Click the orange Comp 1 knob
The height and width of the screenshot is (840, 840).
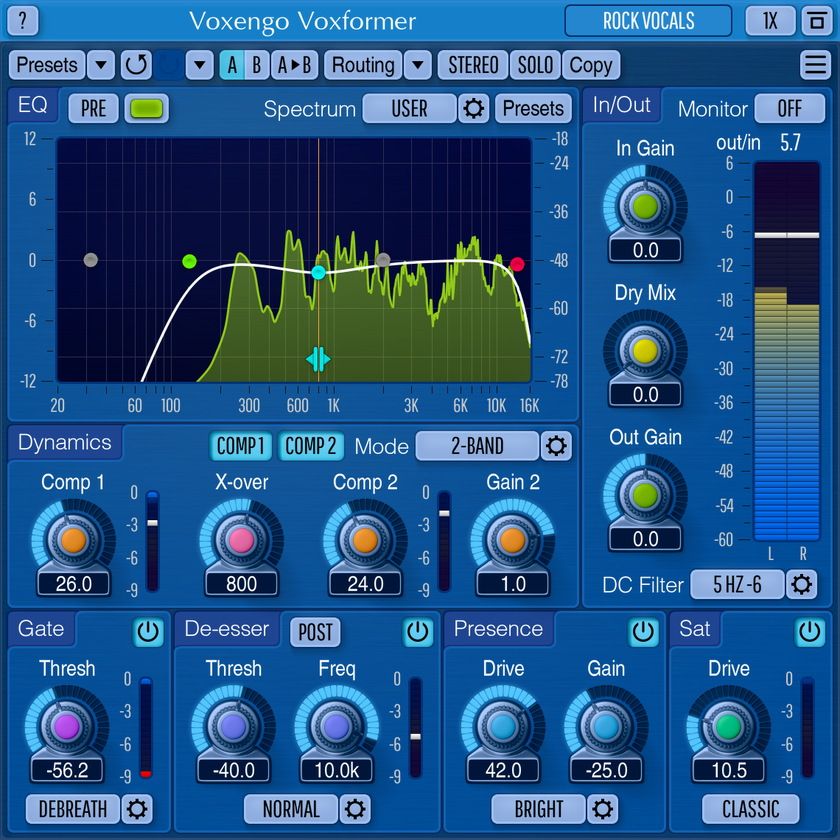(73, 541)
